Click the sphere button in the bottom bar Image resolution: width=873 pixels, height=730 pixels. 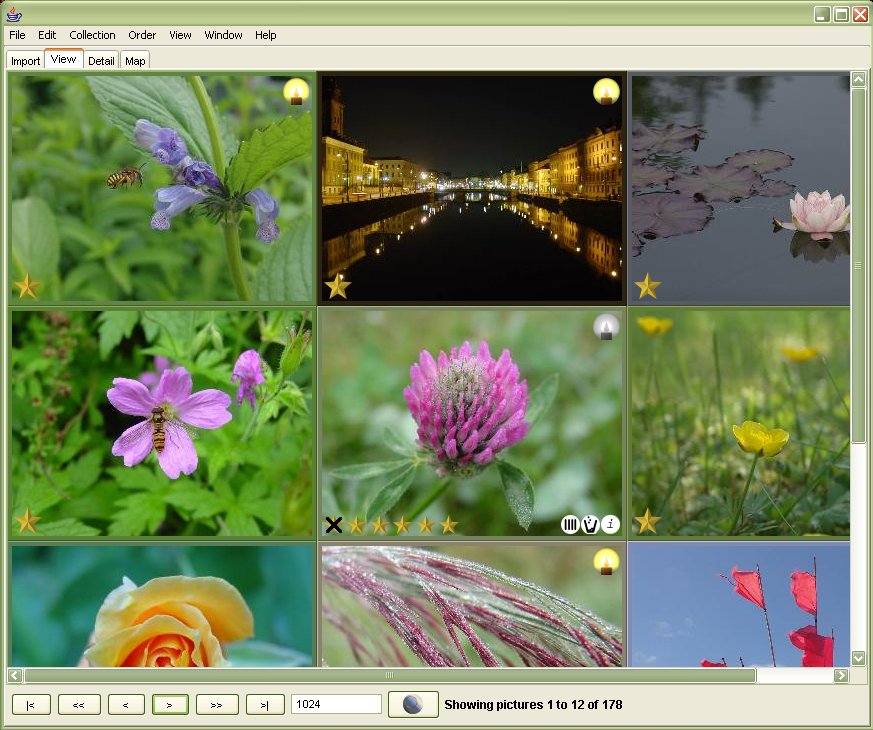[413, 704]
